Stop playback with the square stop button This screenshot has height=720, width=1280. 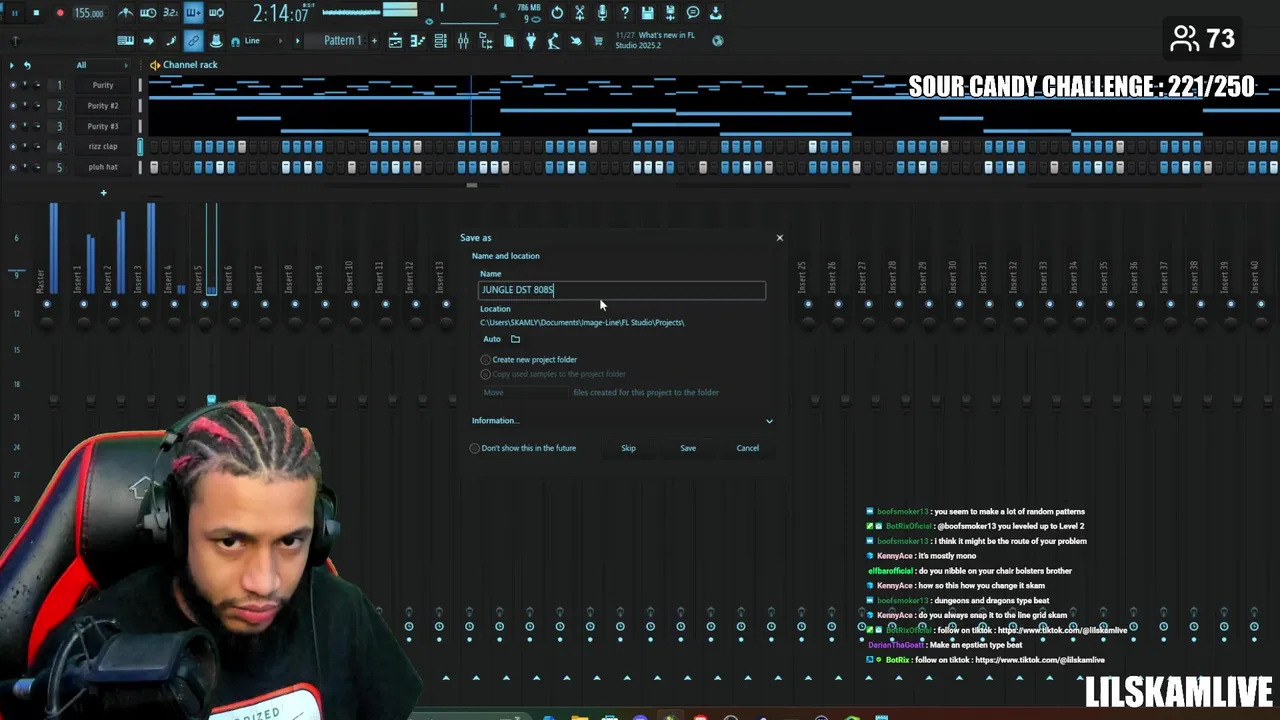click(36, 13)
